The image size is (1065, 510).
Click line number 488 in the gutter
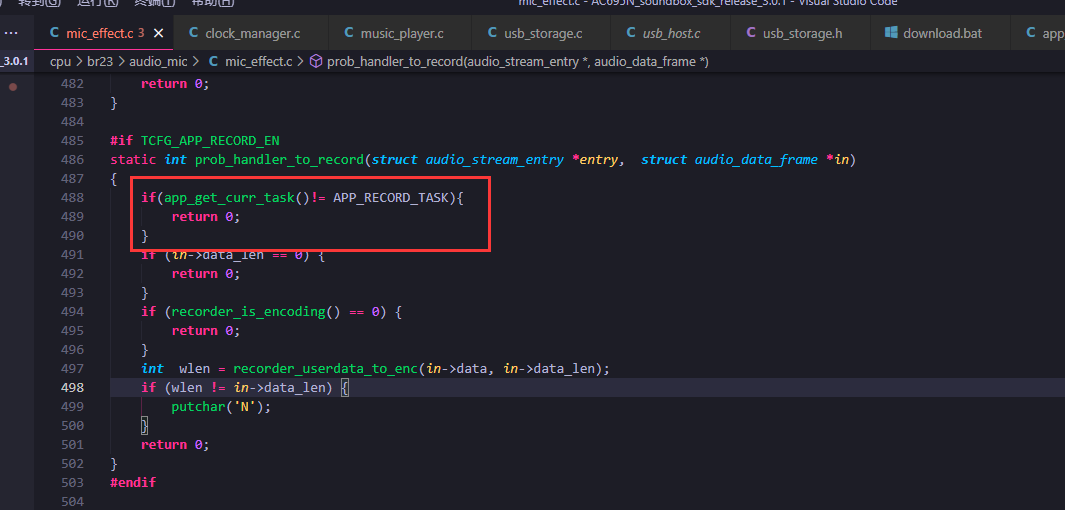tap(72, 198)
